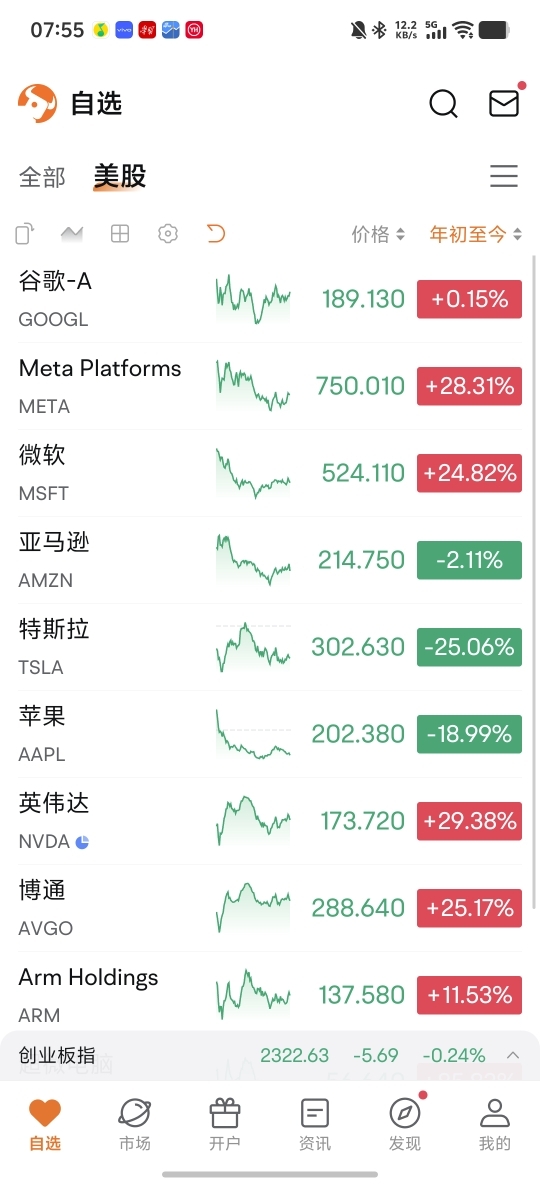Toggle 年初至今 sort arrows

[x=476, y=234]
